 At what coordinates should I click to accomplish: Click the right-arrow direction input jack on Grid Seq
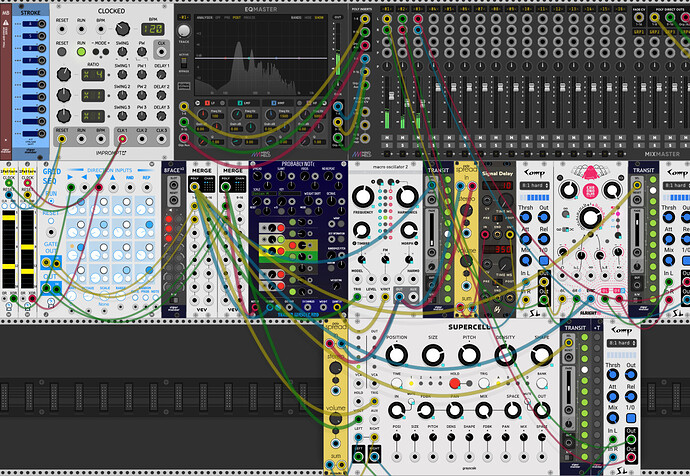tap(70, 188)
